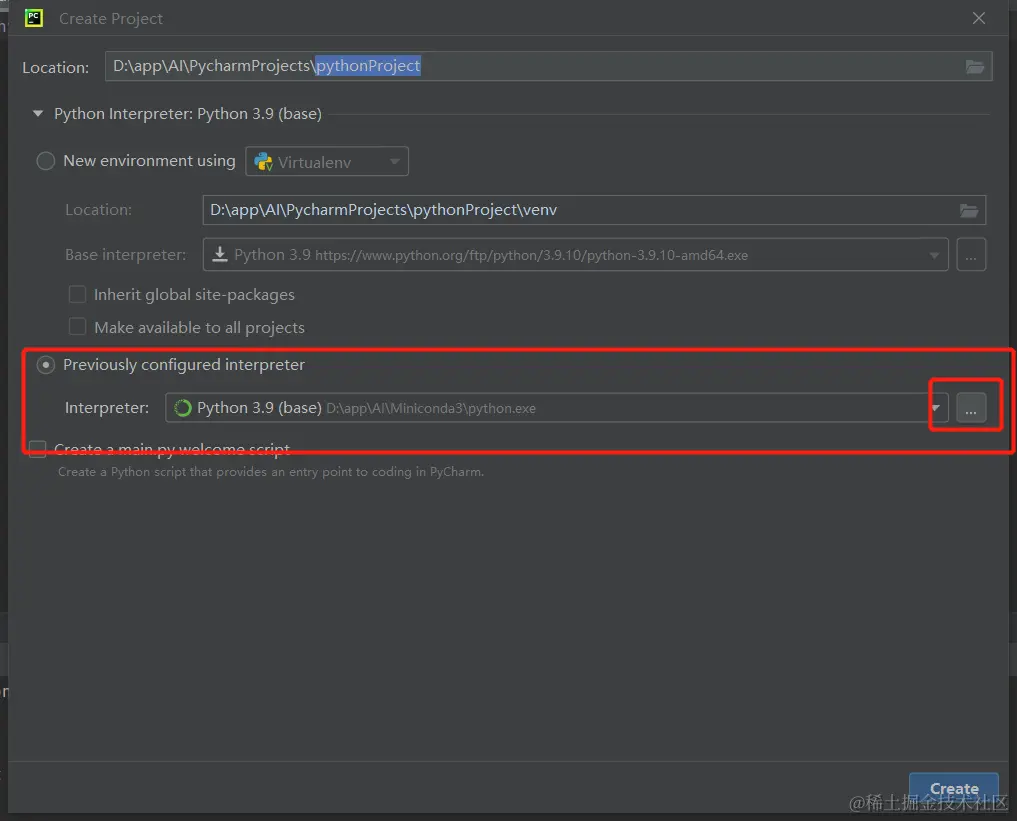Click the 'Make available to all projects' label
Image resolution: width=1017 pixels, height=821 pixels.
click(199, 327)
